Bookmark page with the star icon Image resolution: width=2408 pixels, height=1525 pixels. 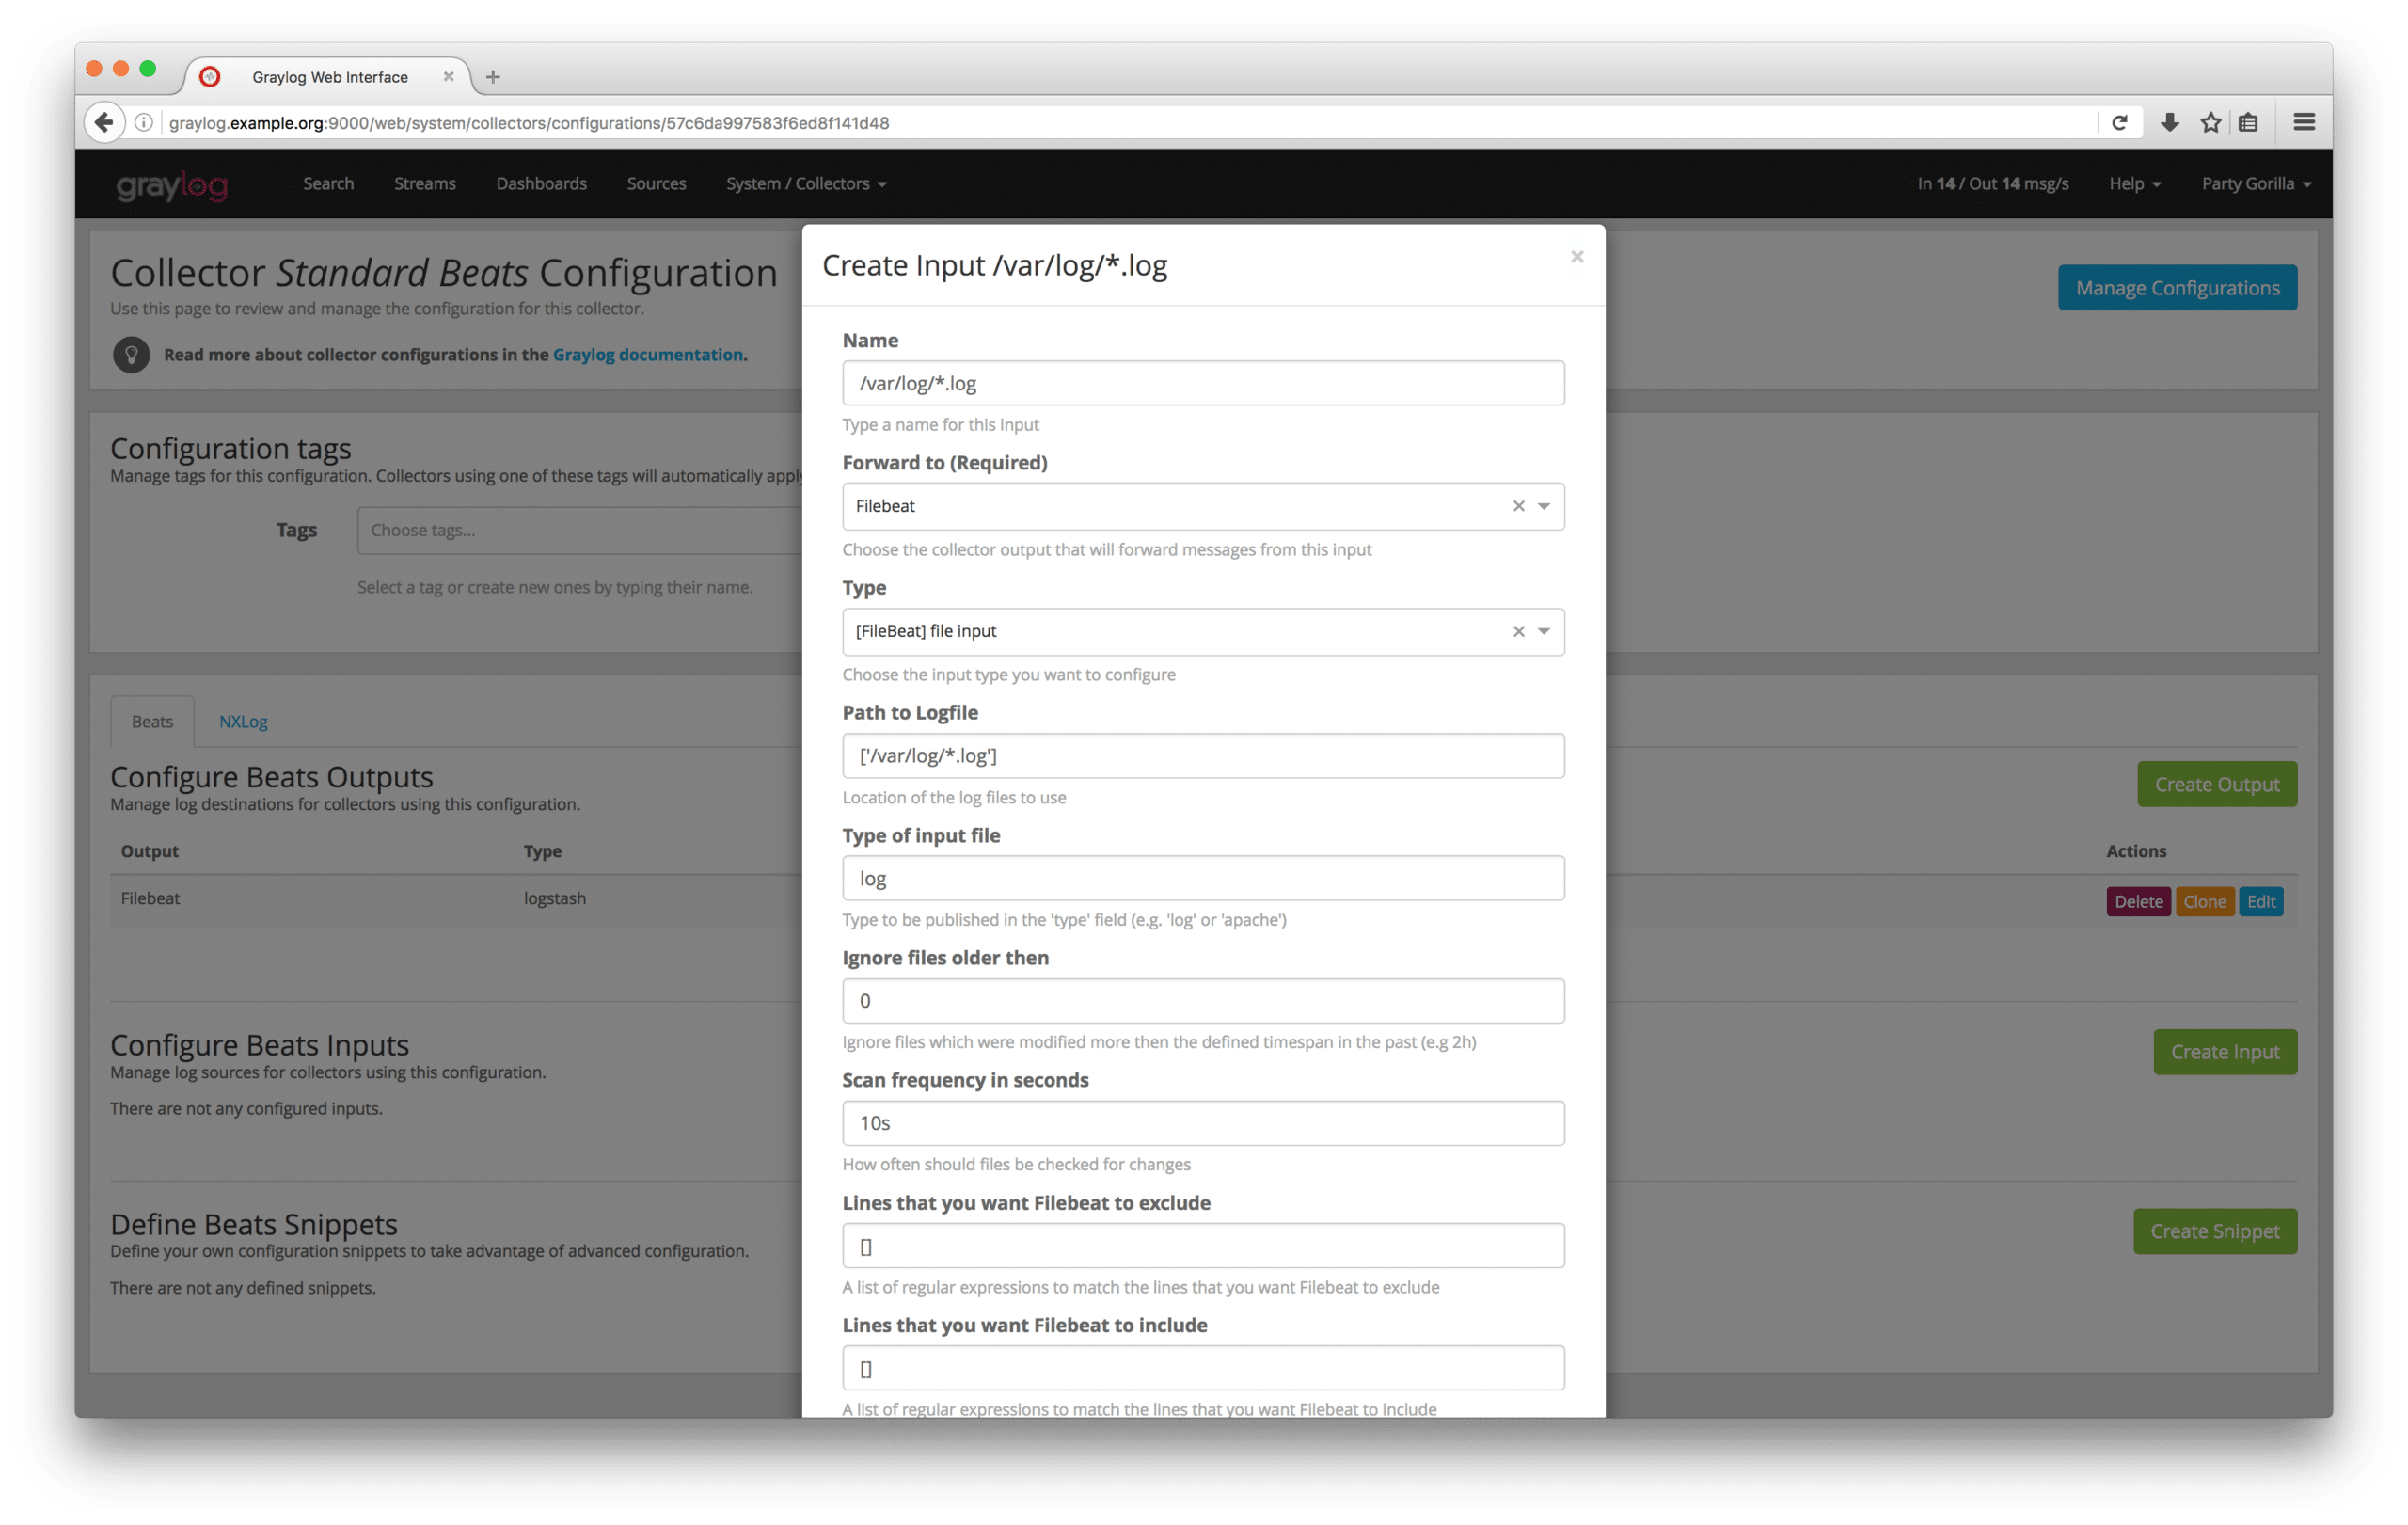(2210, 123)
